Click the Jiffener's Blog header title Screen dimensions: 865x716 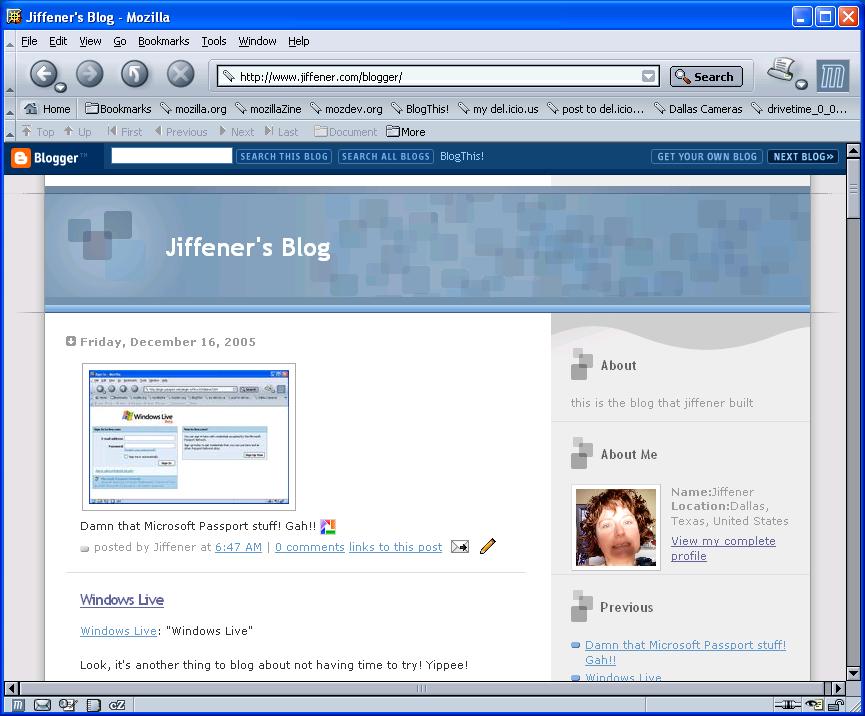pyautogui.click(x=248, y=247)
